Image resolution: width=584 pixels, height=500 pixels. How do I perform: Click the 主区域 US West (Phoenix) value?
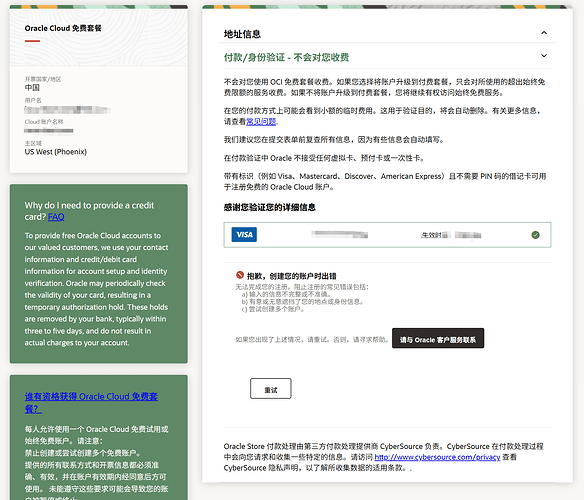(x=55, y=152)
